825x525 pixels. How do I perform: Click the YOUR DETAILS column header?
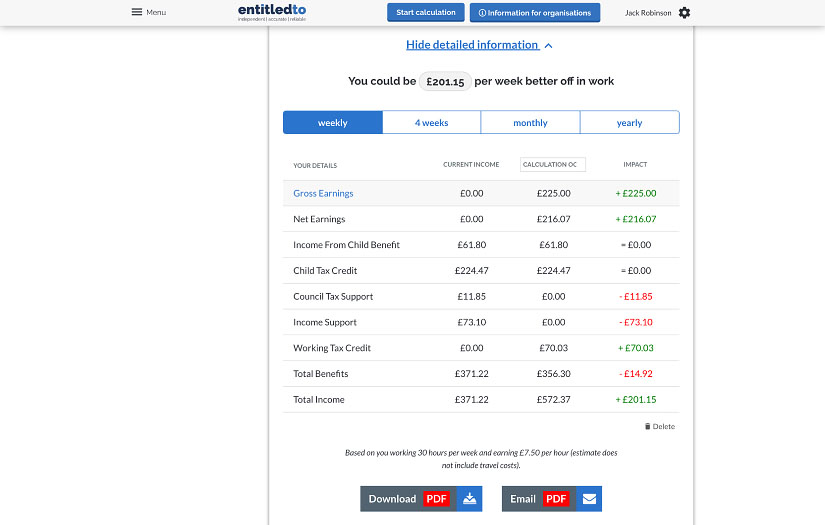pyautogui.click(x=315, y=166)
